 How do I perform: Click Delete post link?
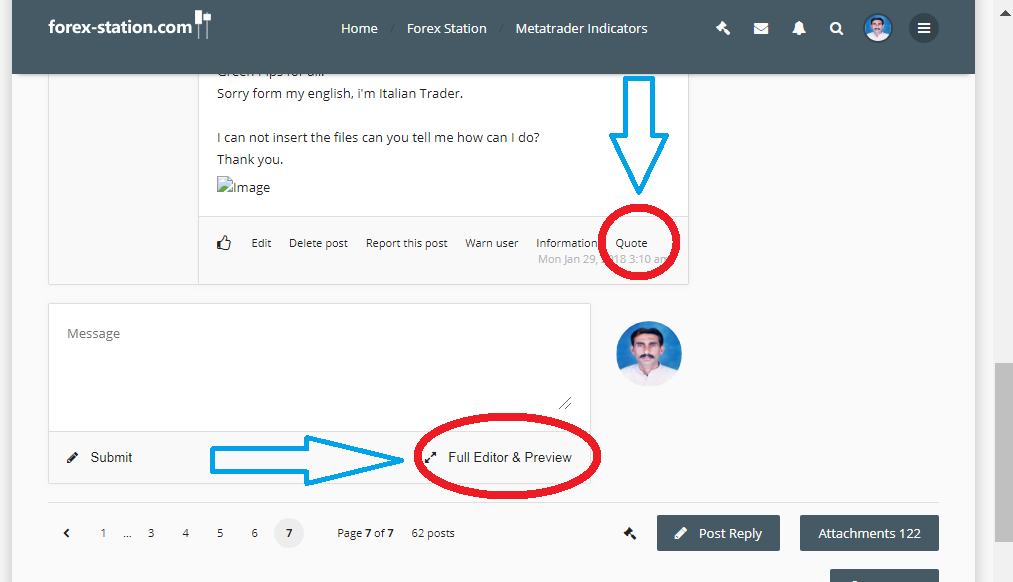pos(318,243)
